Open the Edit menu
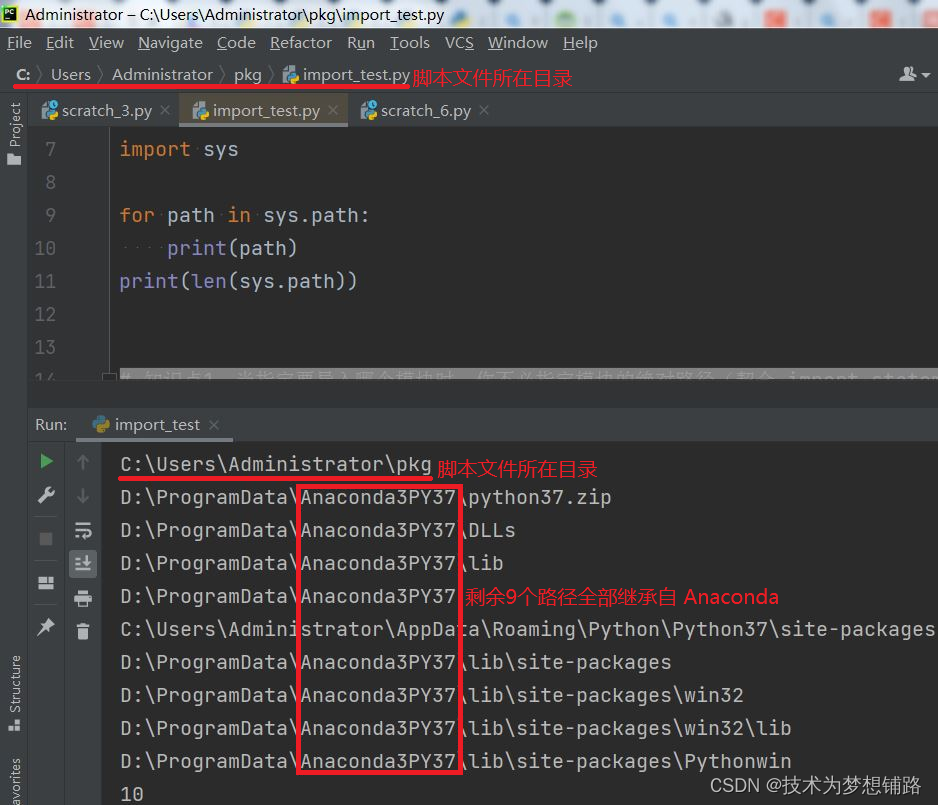 [60, 43]
